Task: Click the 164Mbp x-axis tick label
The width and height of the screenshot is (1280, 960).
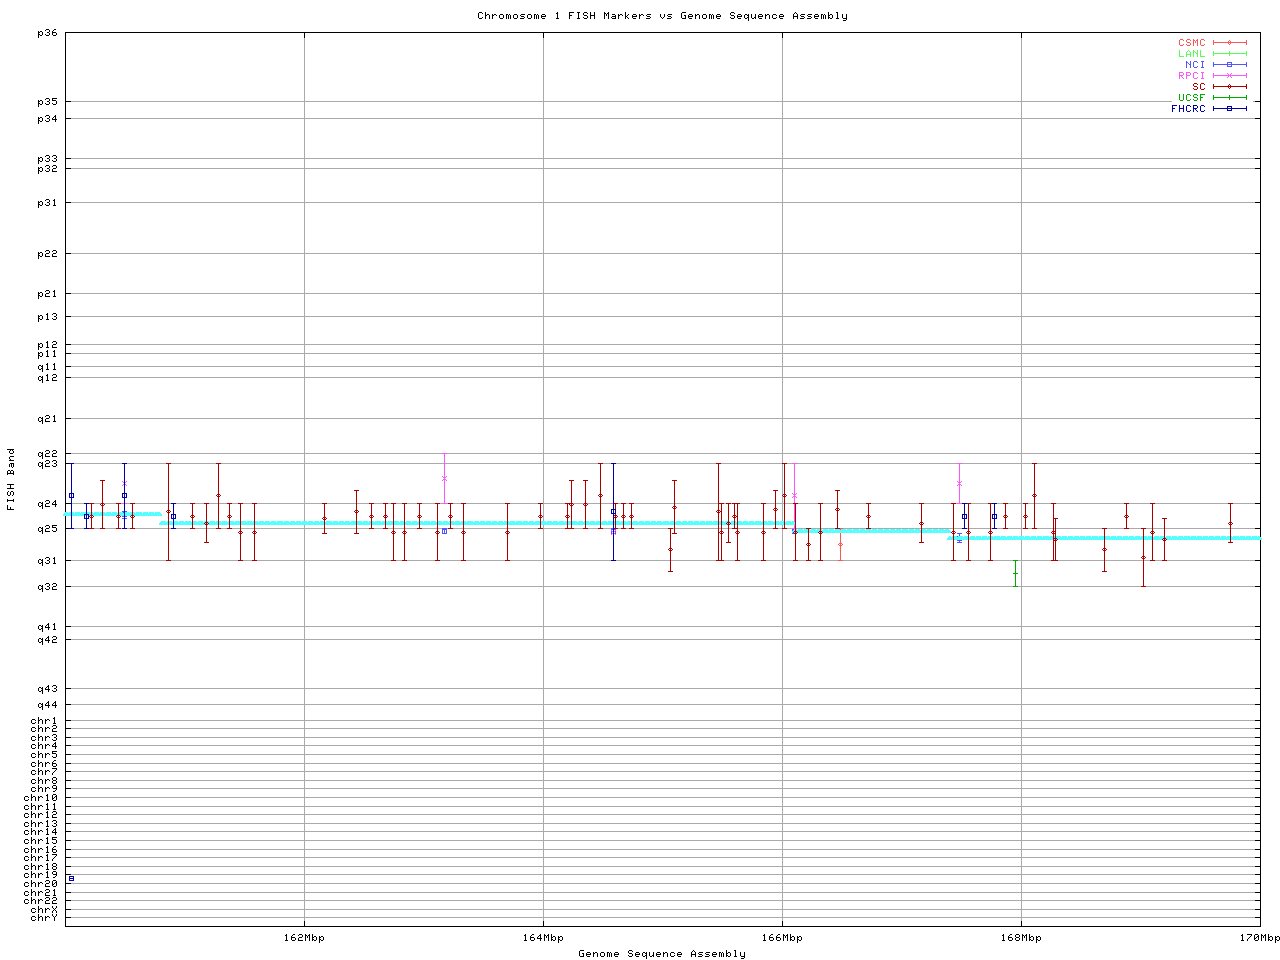Action: [x=543, y=938]
